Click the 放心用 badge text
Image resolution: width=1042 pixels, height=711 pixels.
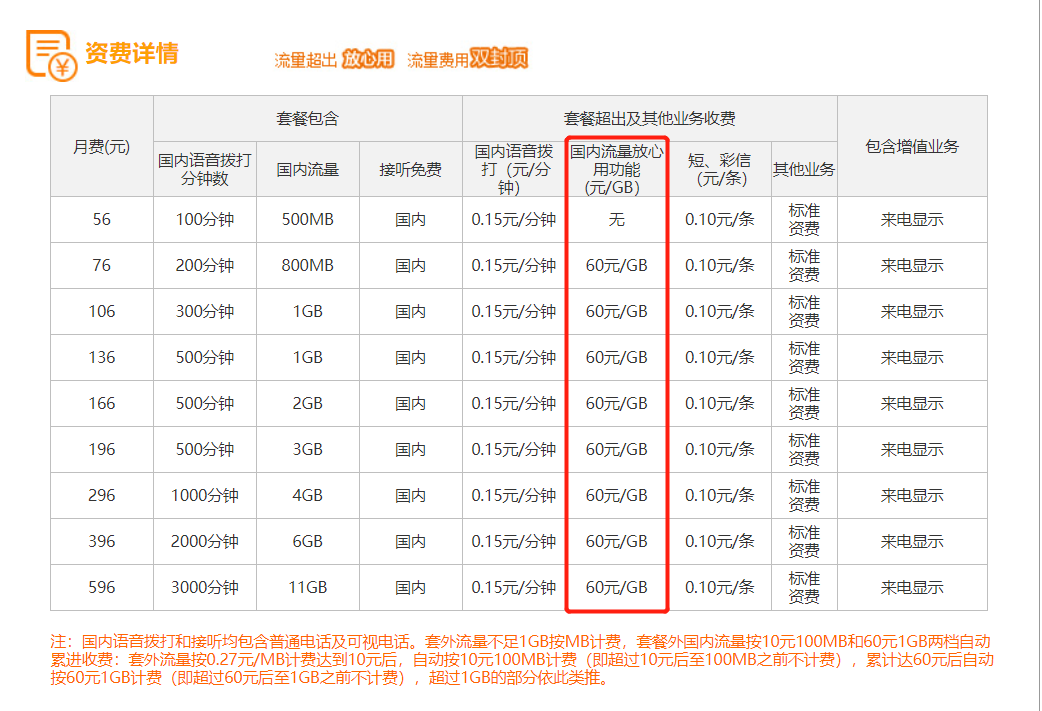click(368, 59)
